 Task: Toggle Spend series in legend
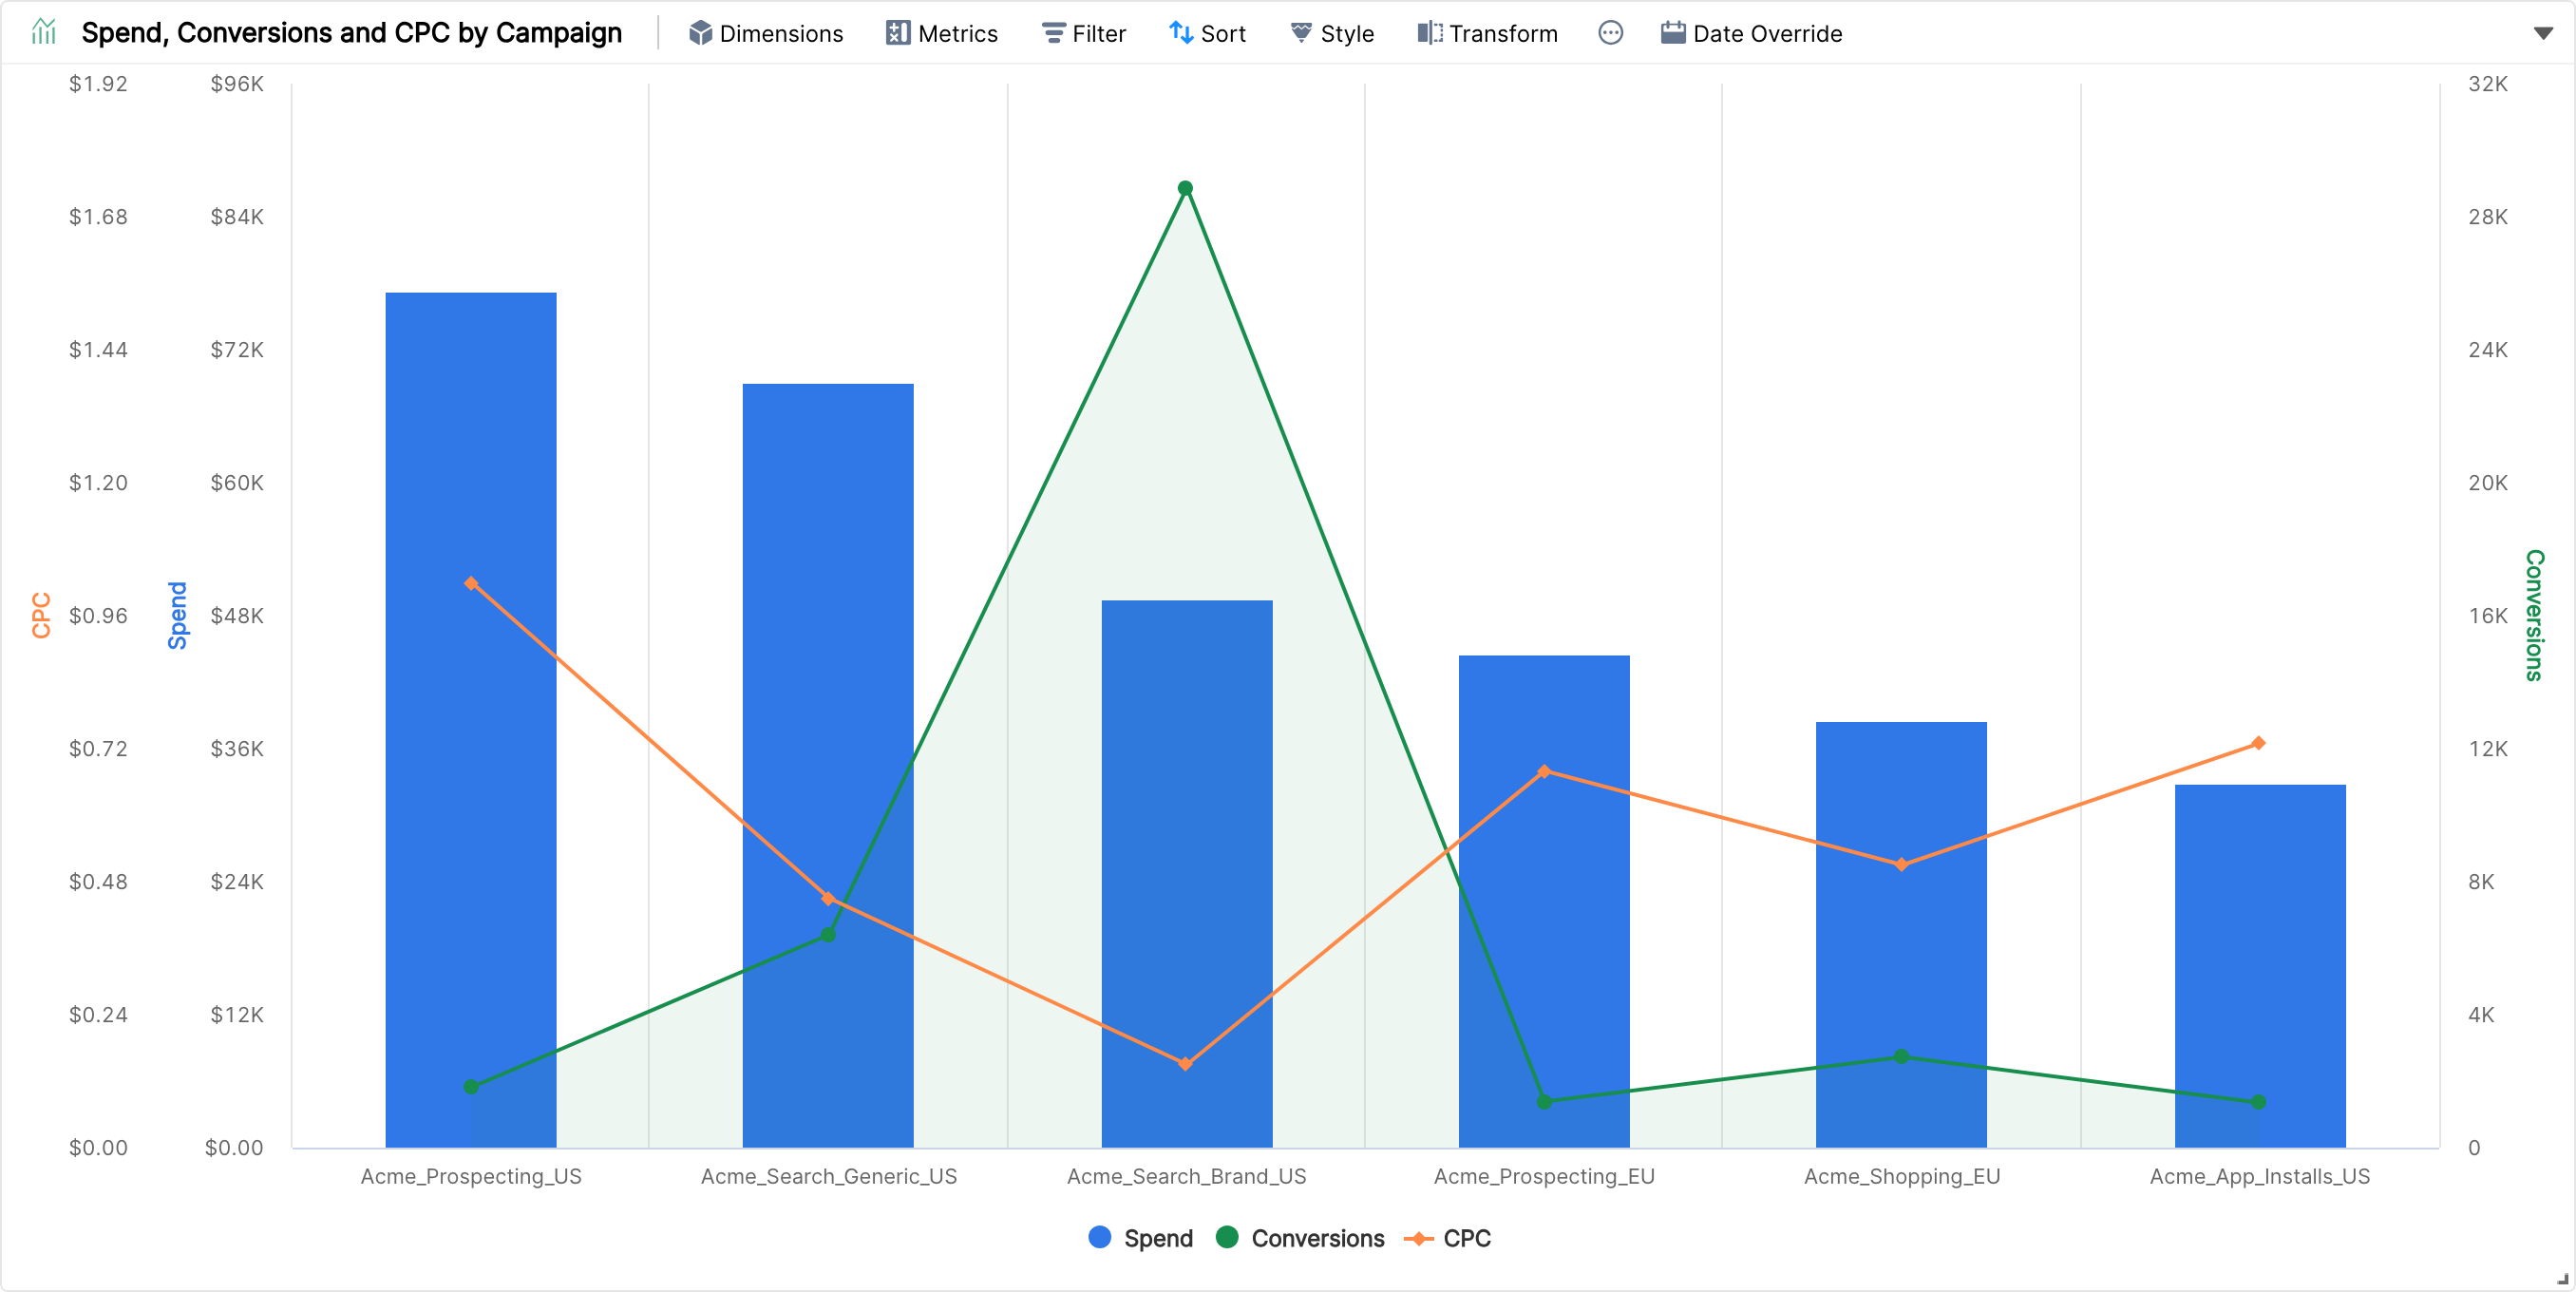pos(1141,1238)
